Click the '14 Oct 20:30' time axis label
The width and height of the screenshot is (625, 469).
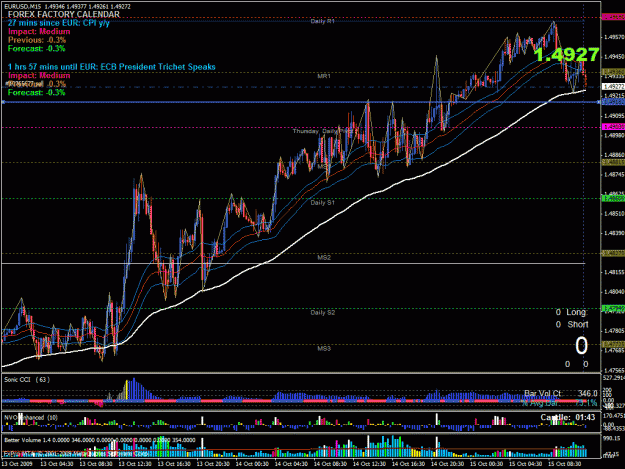tap(448, 464)
